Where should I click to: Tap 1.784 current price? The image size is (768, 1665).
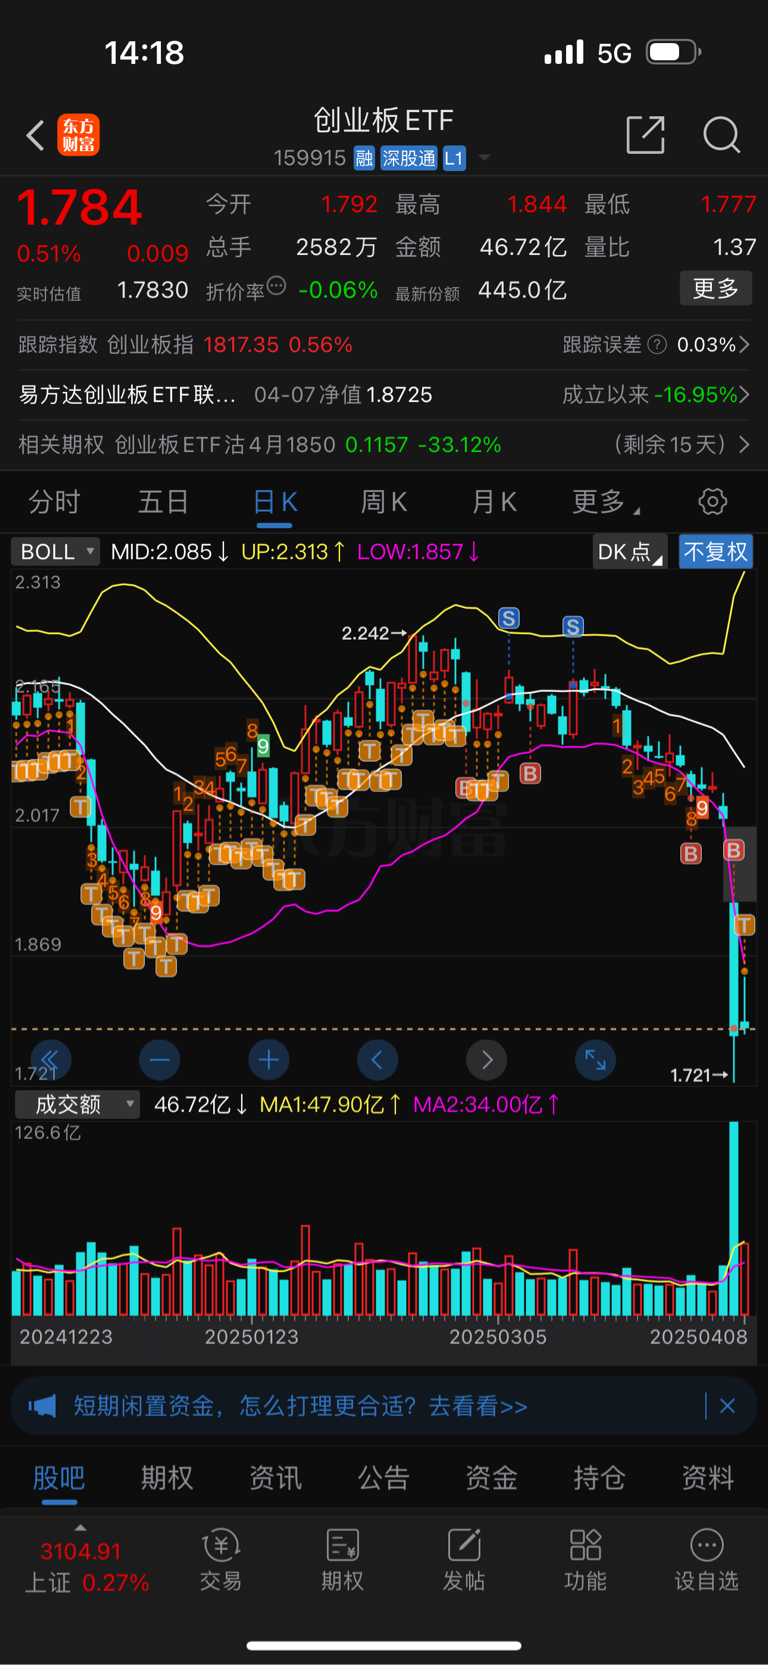(x=80, y=208)
